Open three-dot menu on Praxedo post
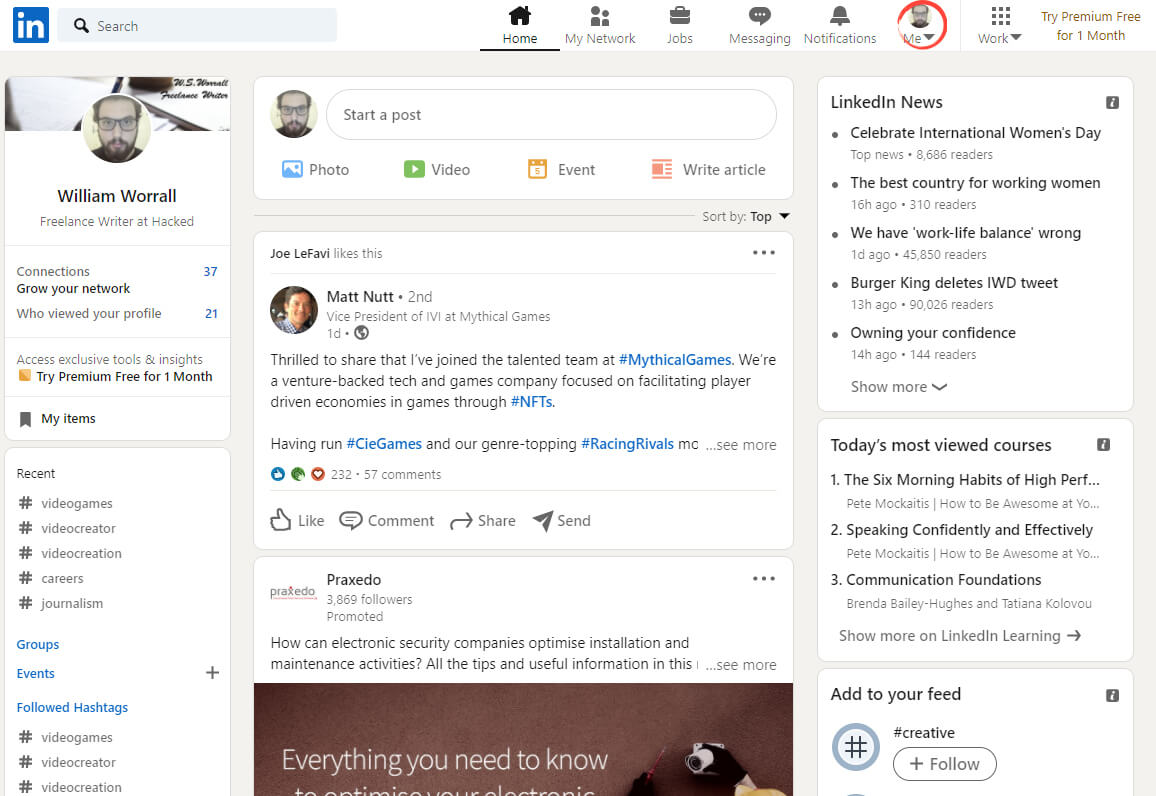The image size is (1156, 796). pos(764,579)
